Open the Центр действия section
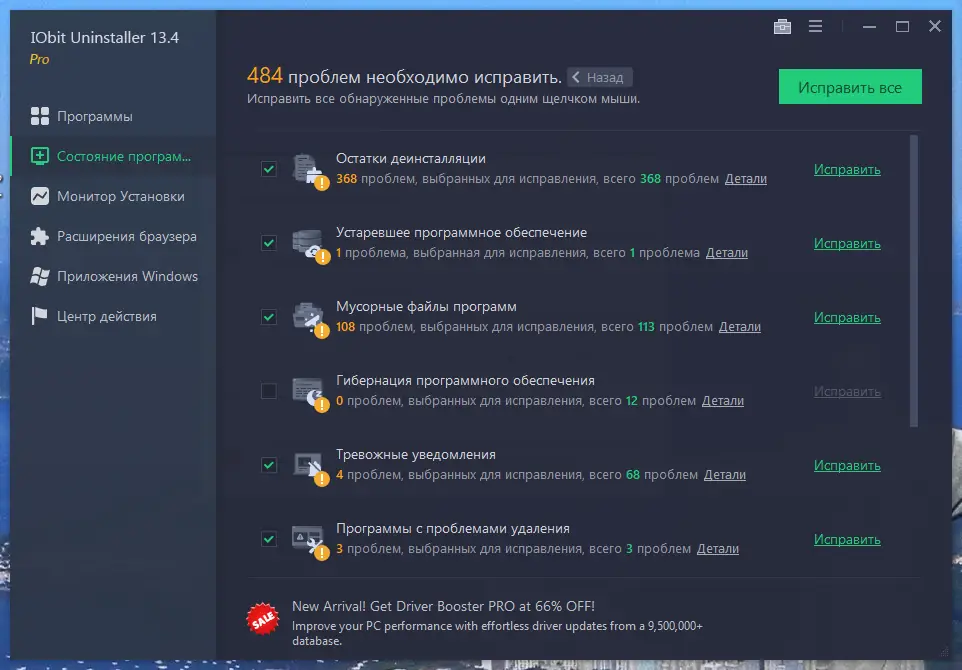This screenshot has width=962, height=670. (113, 316)
